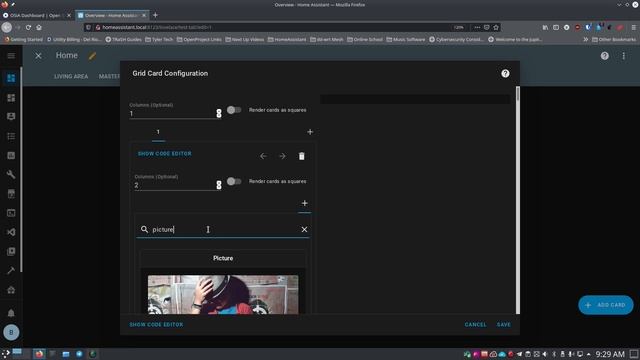Open the Home Assistant sidebar hamburger menu
The image size is (640, 360).
(x=11, y=56)
